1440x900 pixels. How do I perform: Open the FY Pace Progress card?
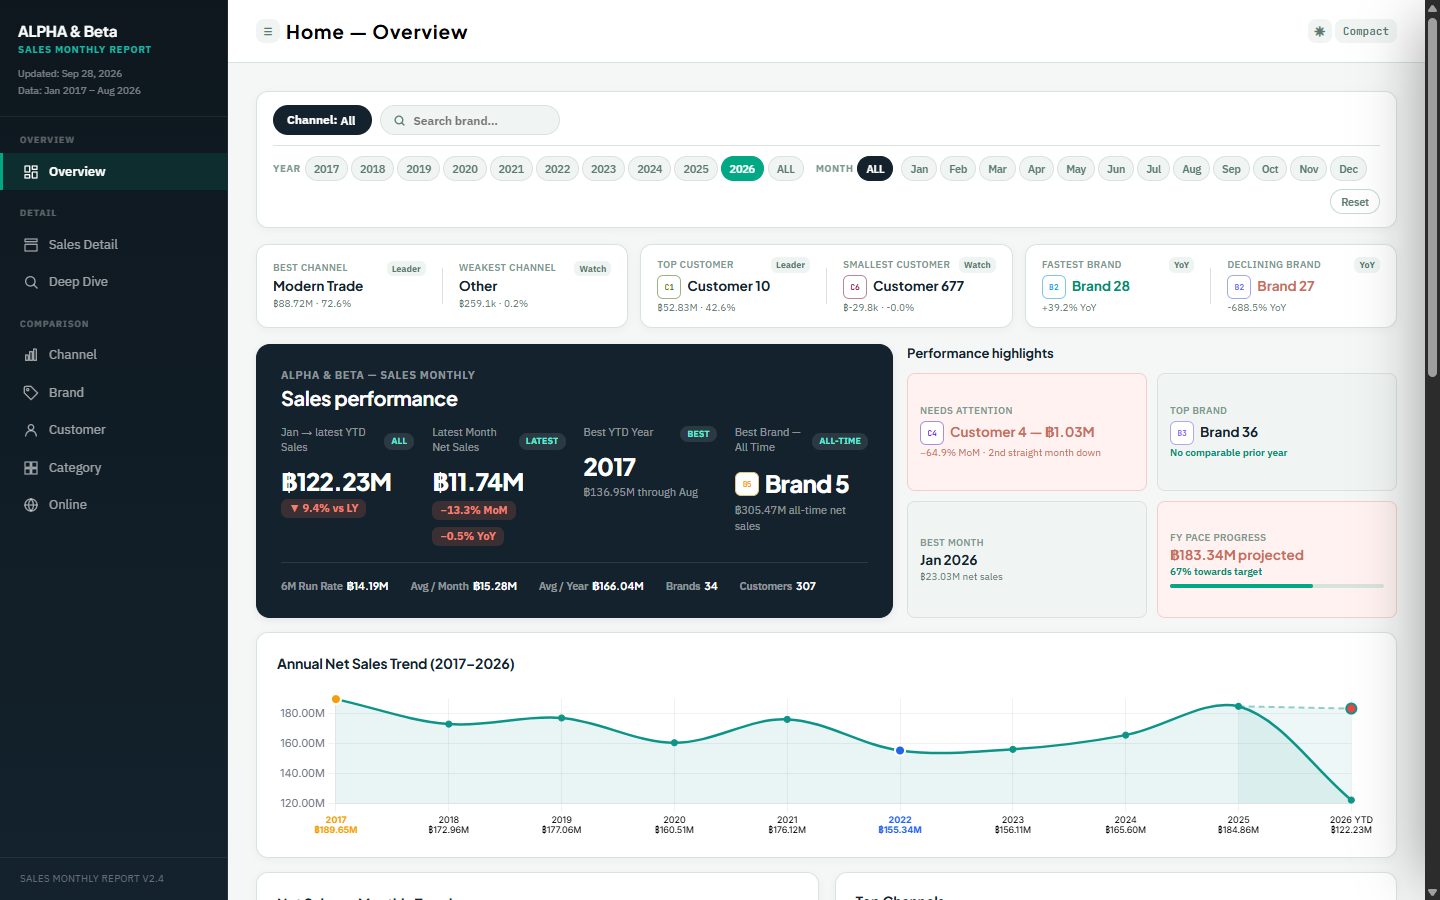pyautogui.click(x=1276, y=559)
